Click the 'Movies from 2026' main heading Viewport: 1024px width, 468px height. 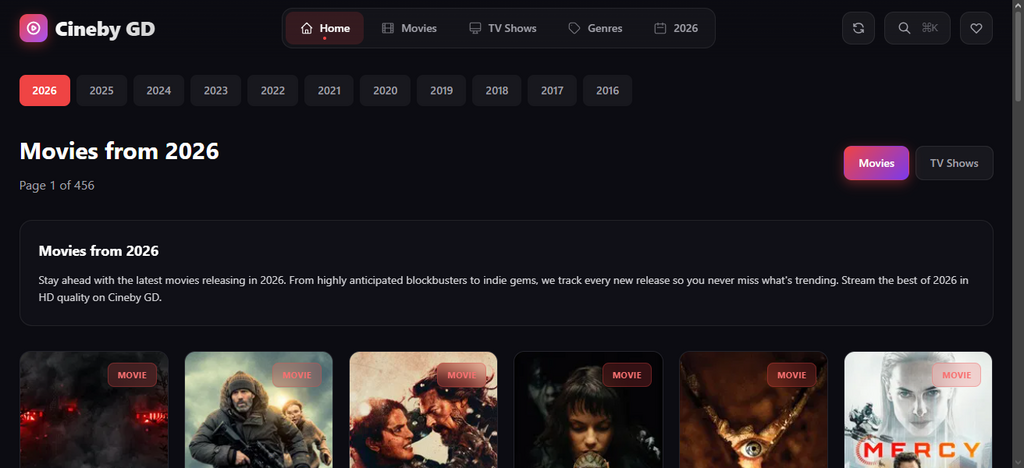tap(120, 151)
